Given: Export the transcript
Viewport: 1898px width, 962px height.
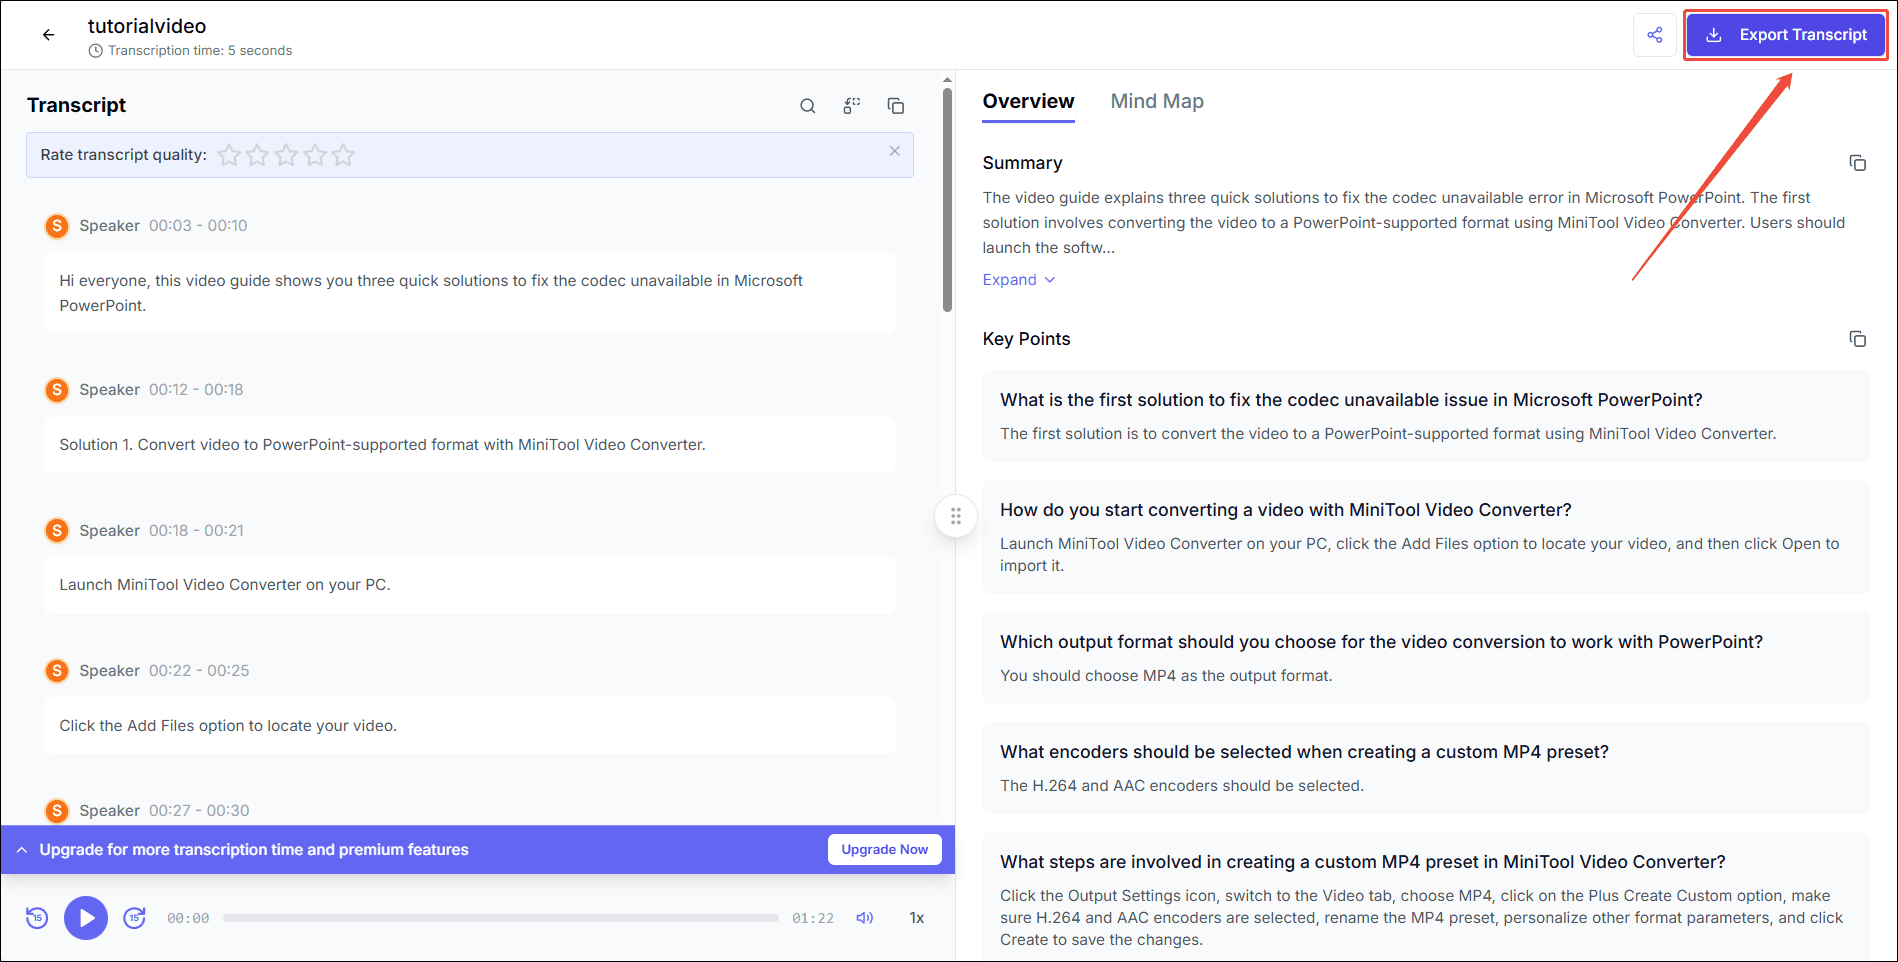Looking at the screenshot, I should 1786,34.
